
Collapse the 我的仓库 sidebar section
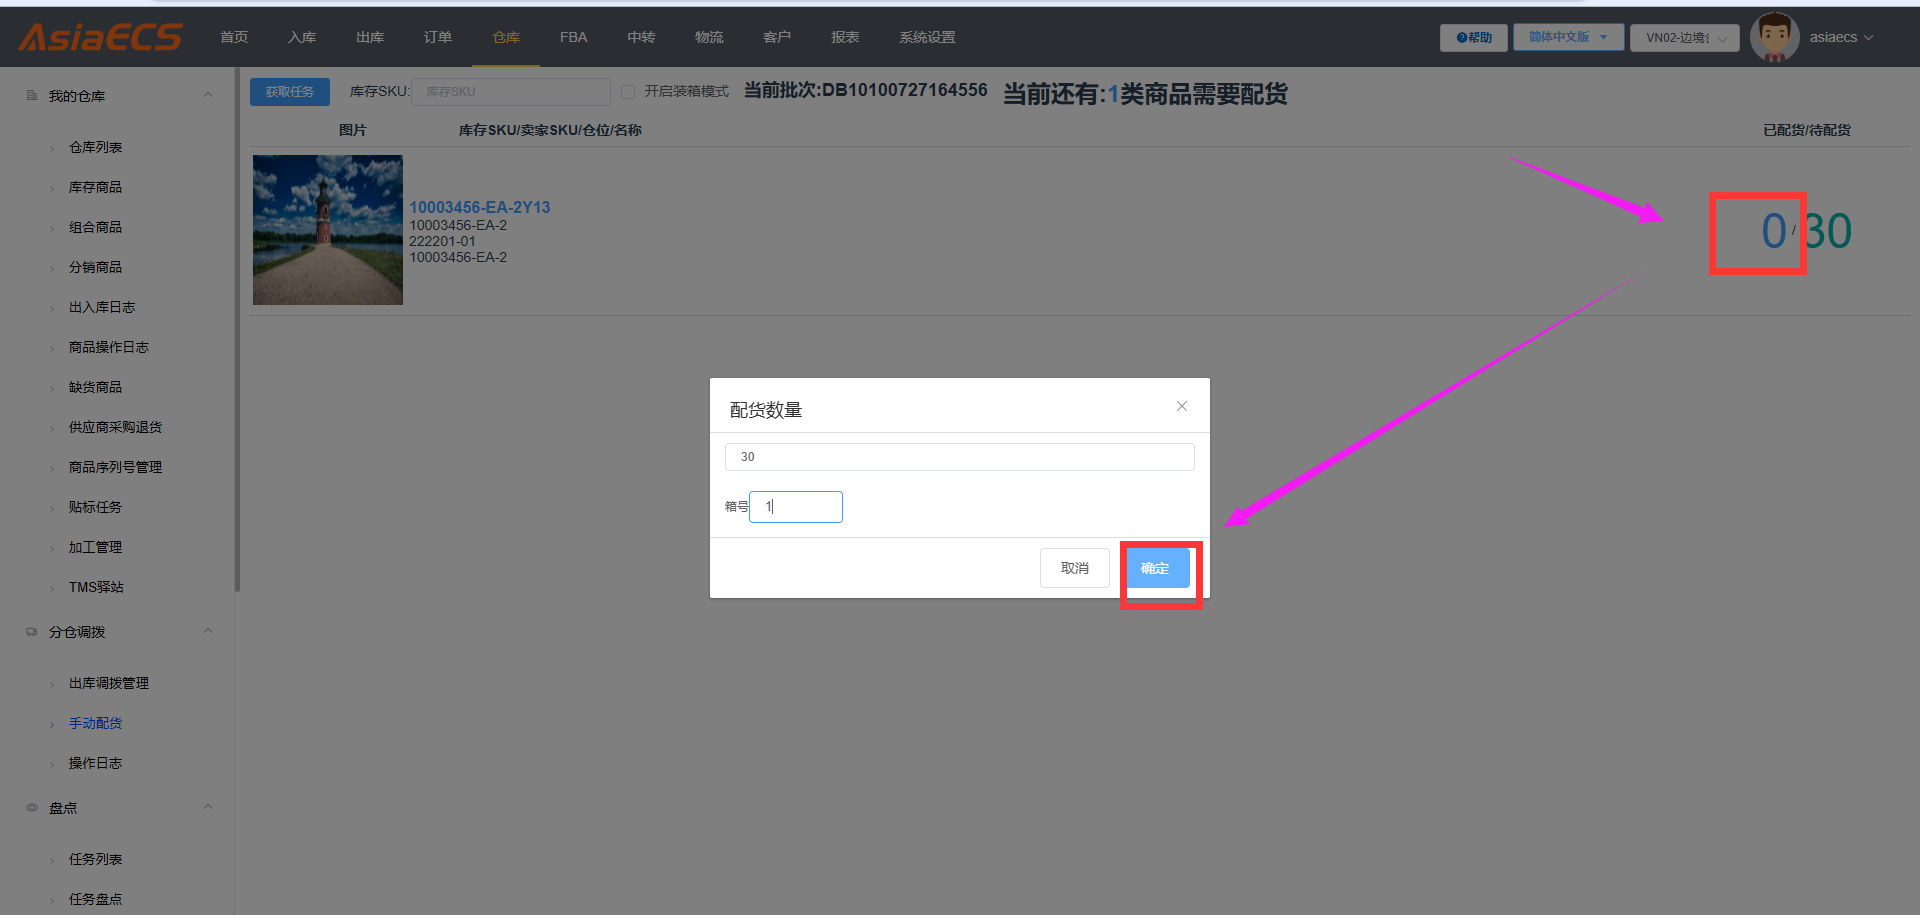pyautogui.click(x=208, y=95)
